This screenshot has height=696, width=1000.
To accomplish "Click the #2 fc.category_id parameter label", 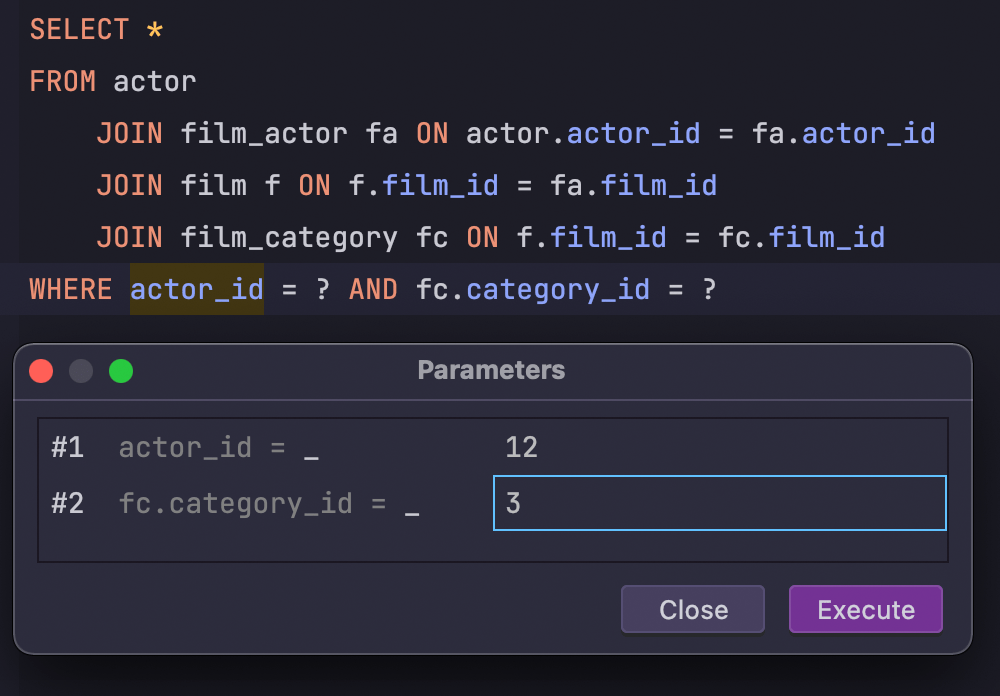I will tap(268, 503).
